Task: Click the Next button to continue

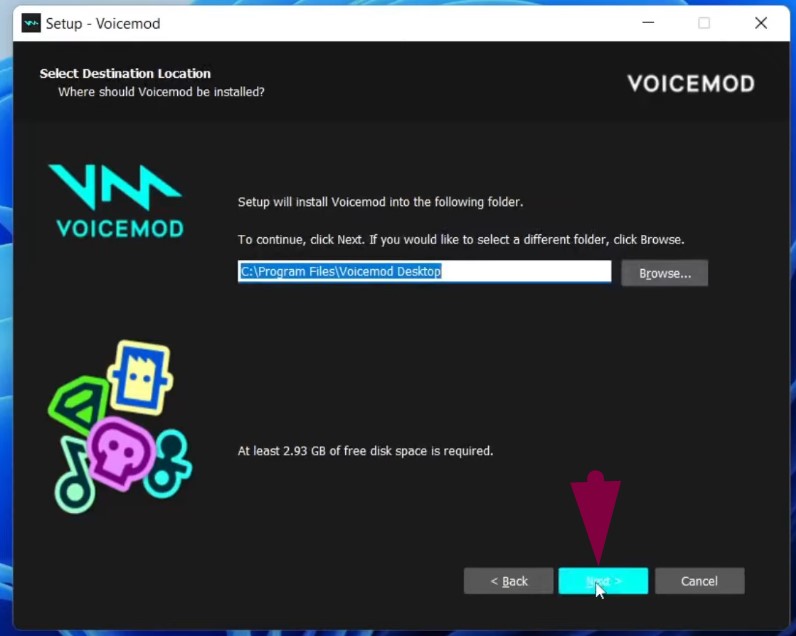Action: [x=603, y=581]
